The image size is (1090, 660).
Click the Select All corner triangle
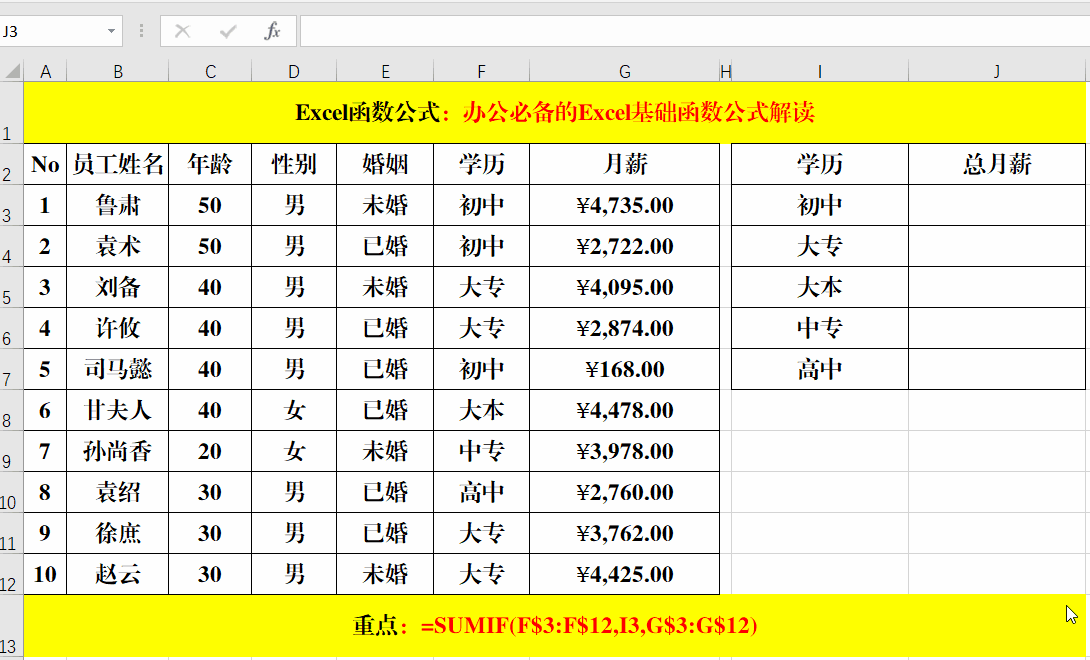(12, 71)
